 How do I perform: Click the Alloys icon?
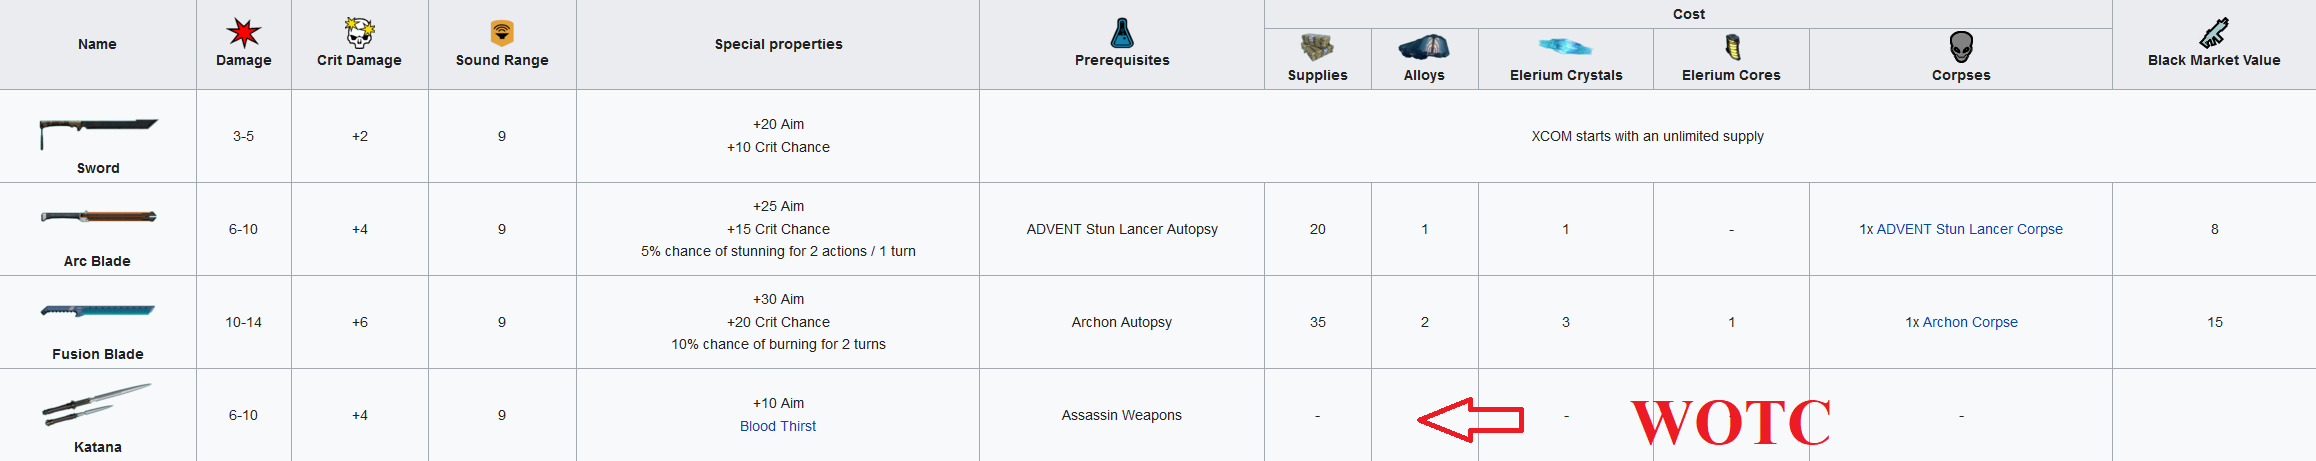pos(1424,47)
